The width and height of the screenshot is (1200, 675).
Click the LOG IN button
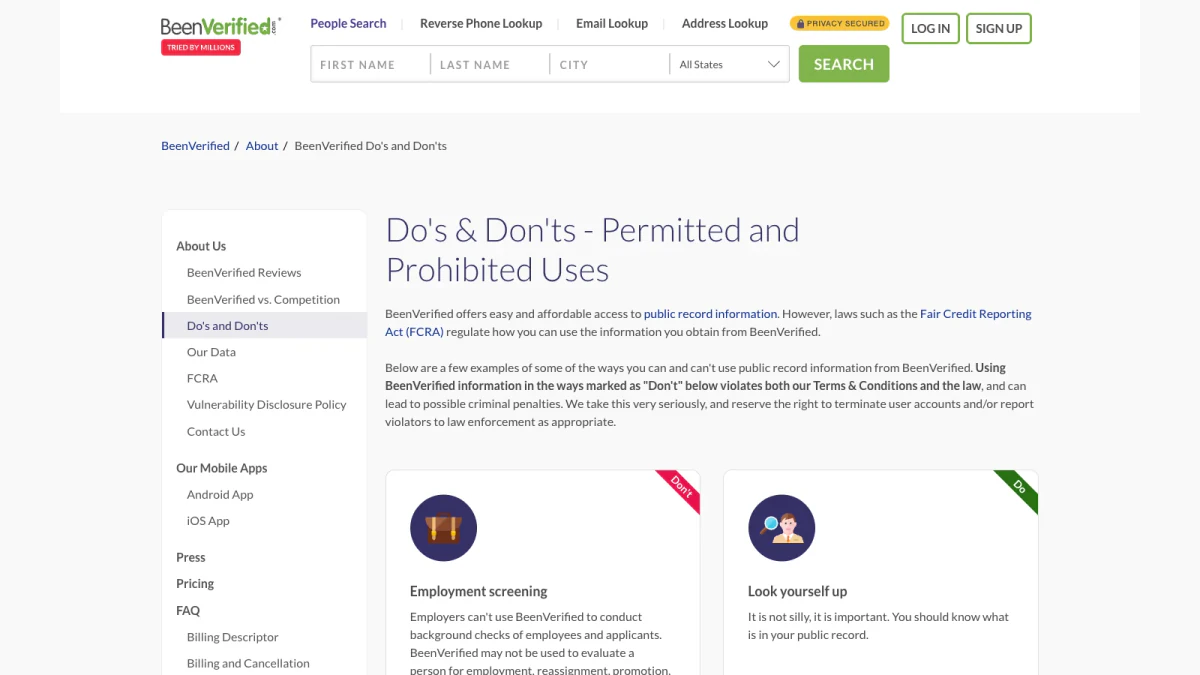[x=930, y=28]
